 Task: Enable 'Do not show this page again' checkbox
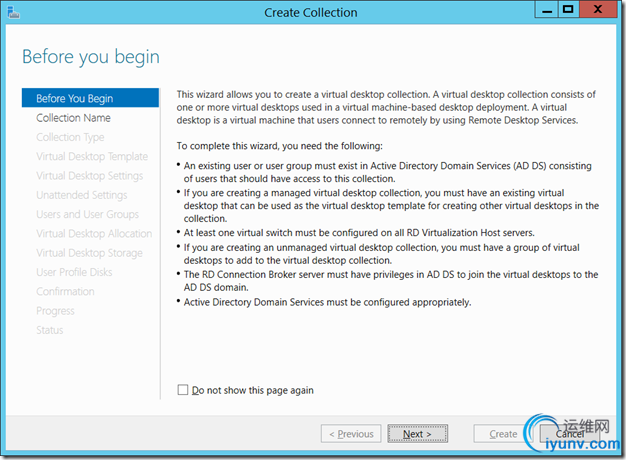(x=182, y=390)
